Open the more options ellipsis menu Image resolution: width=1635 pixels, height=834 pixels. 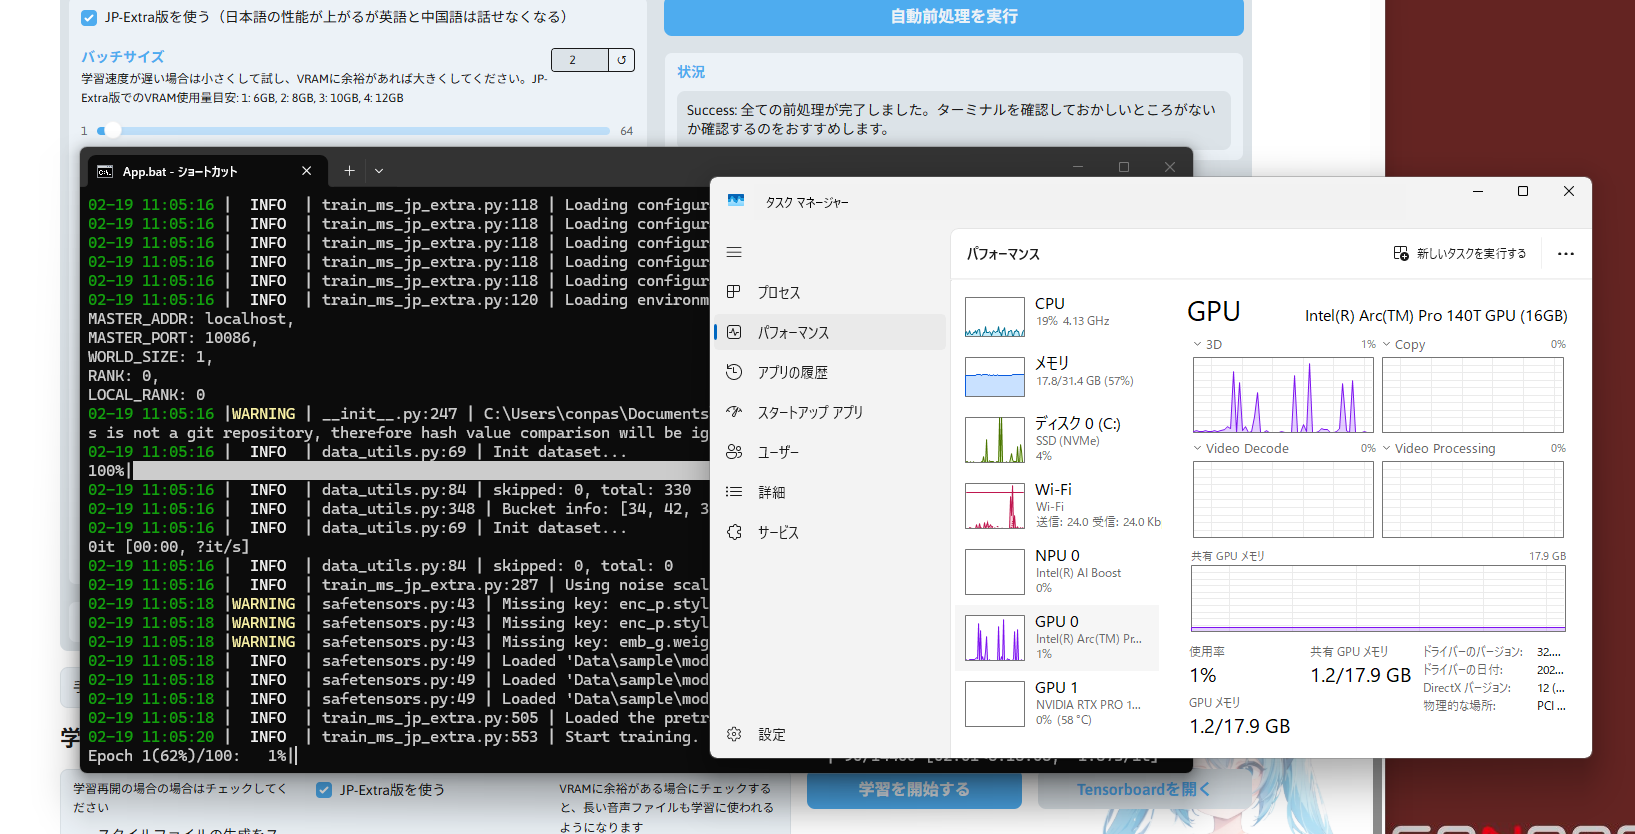(x=1565, y=254)
